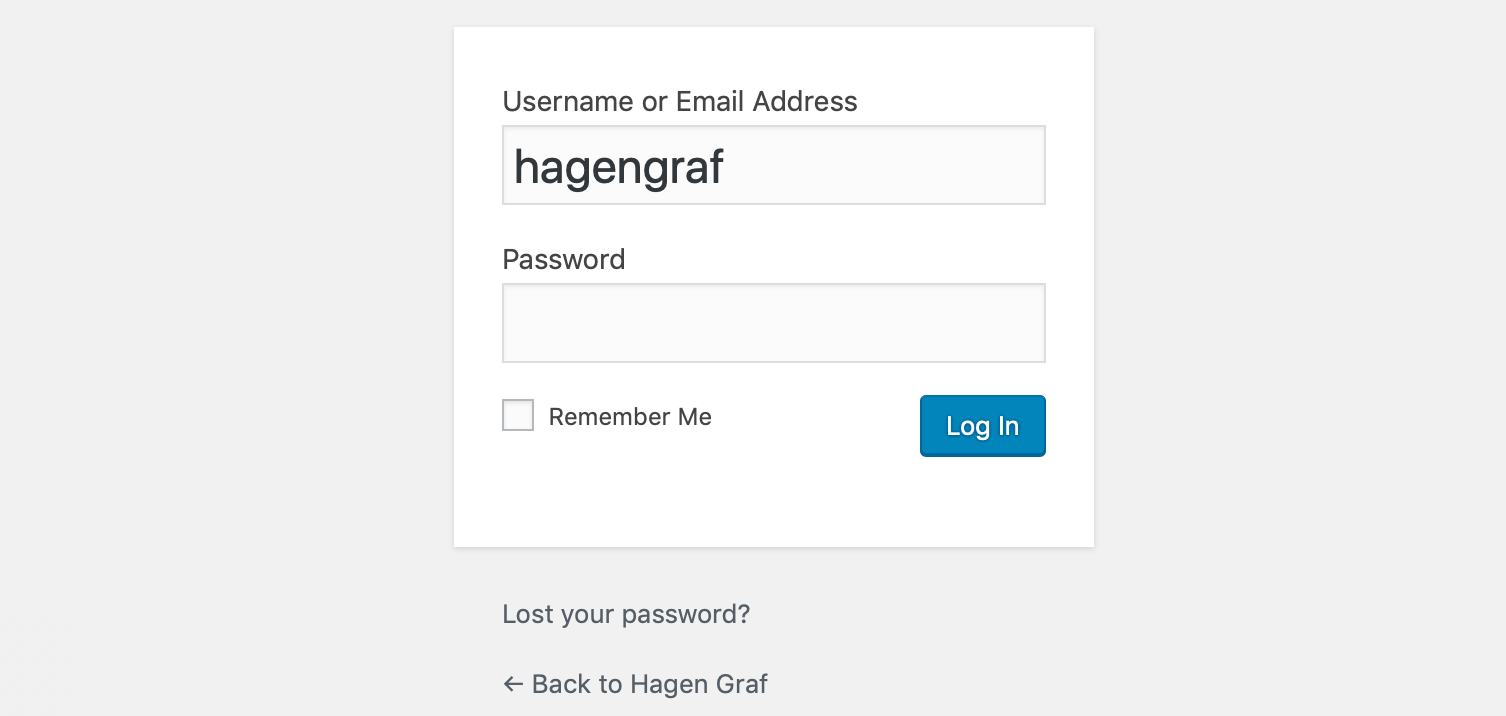
Task: Click the left arrow before Back to Hagen Graf
Action: 513,684
